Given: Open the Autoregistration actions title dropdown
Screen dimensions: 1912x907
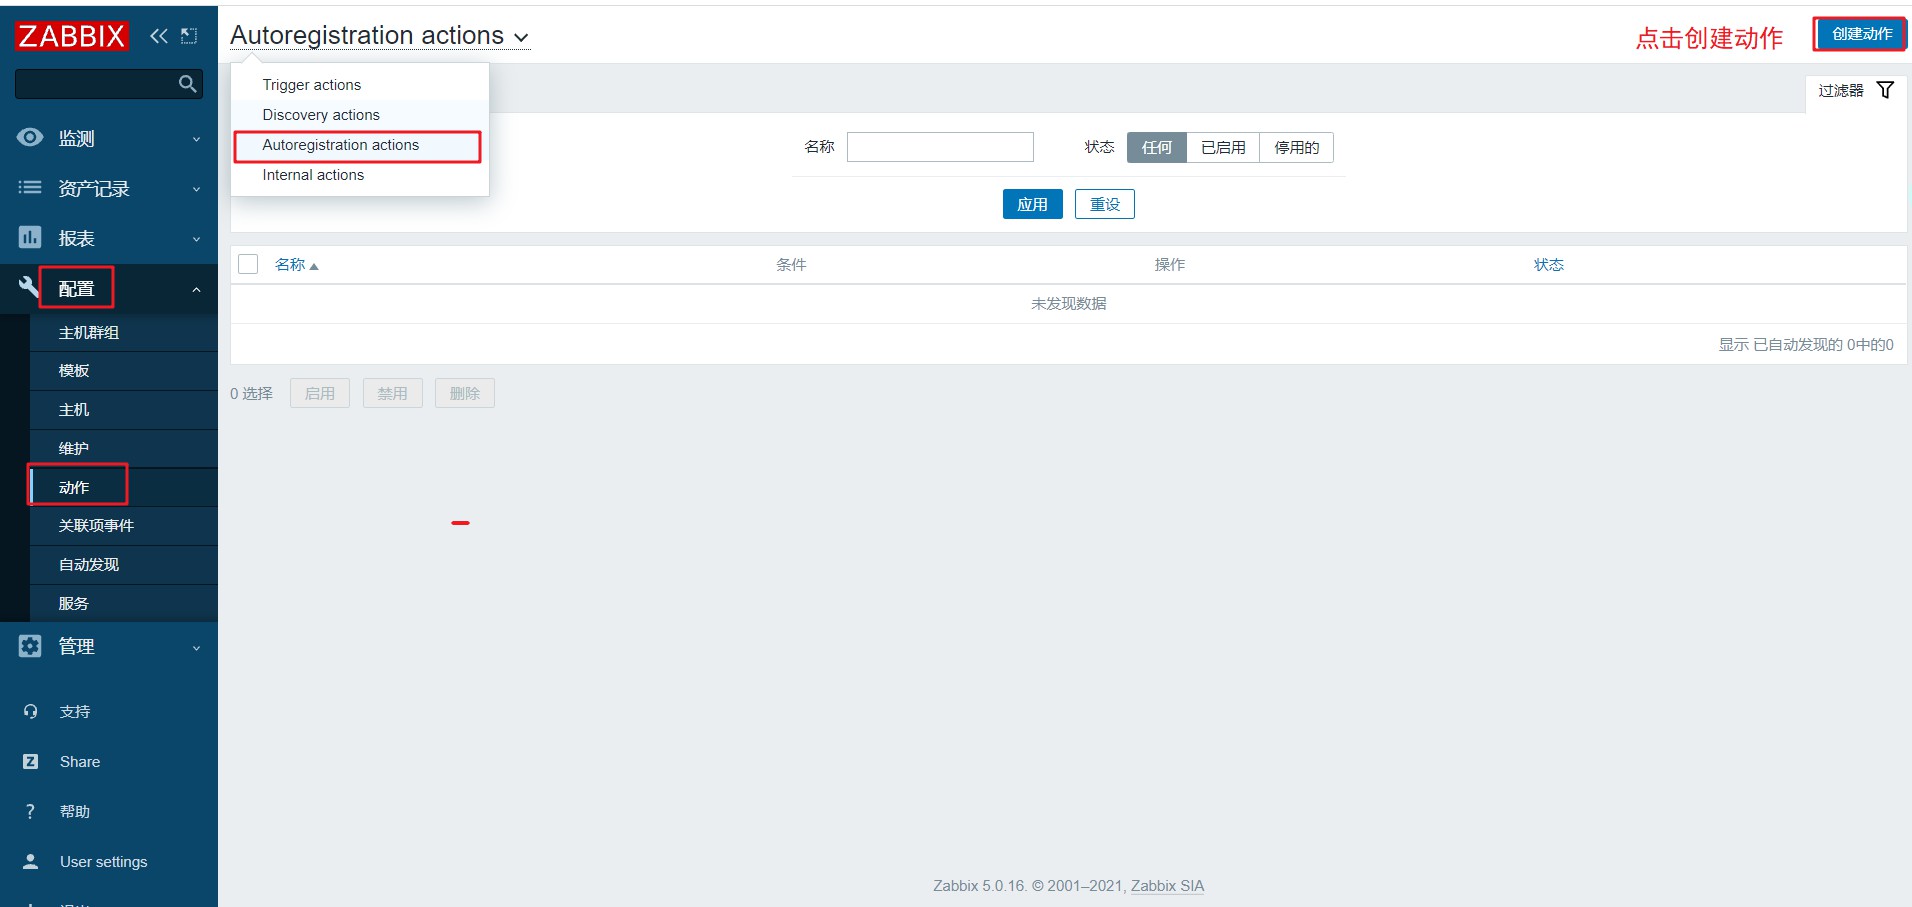Looking at the screenshot, I should coord(379,36).
